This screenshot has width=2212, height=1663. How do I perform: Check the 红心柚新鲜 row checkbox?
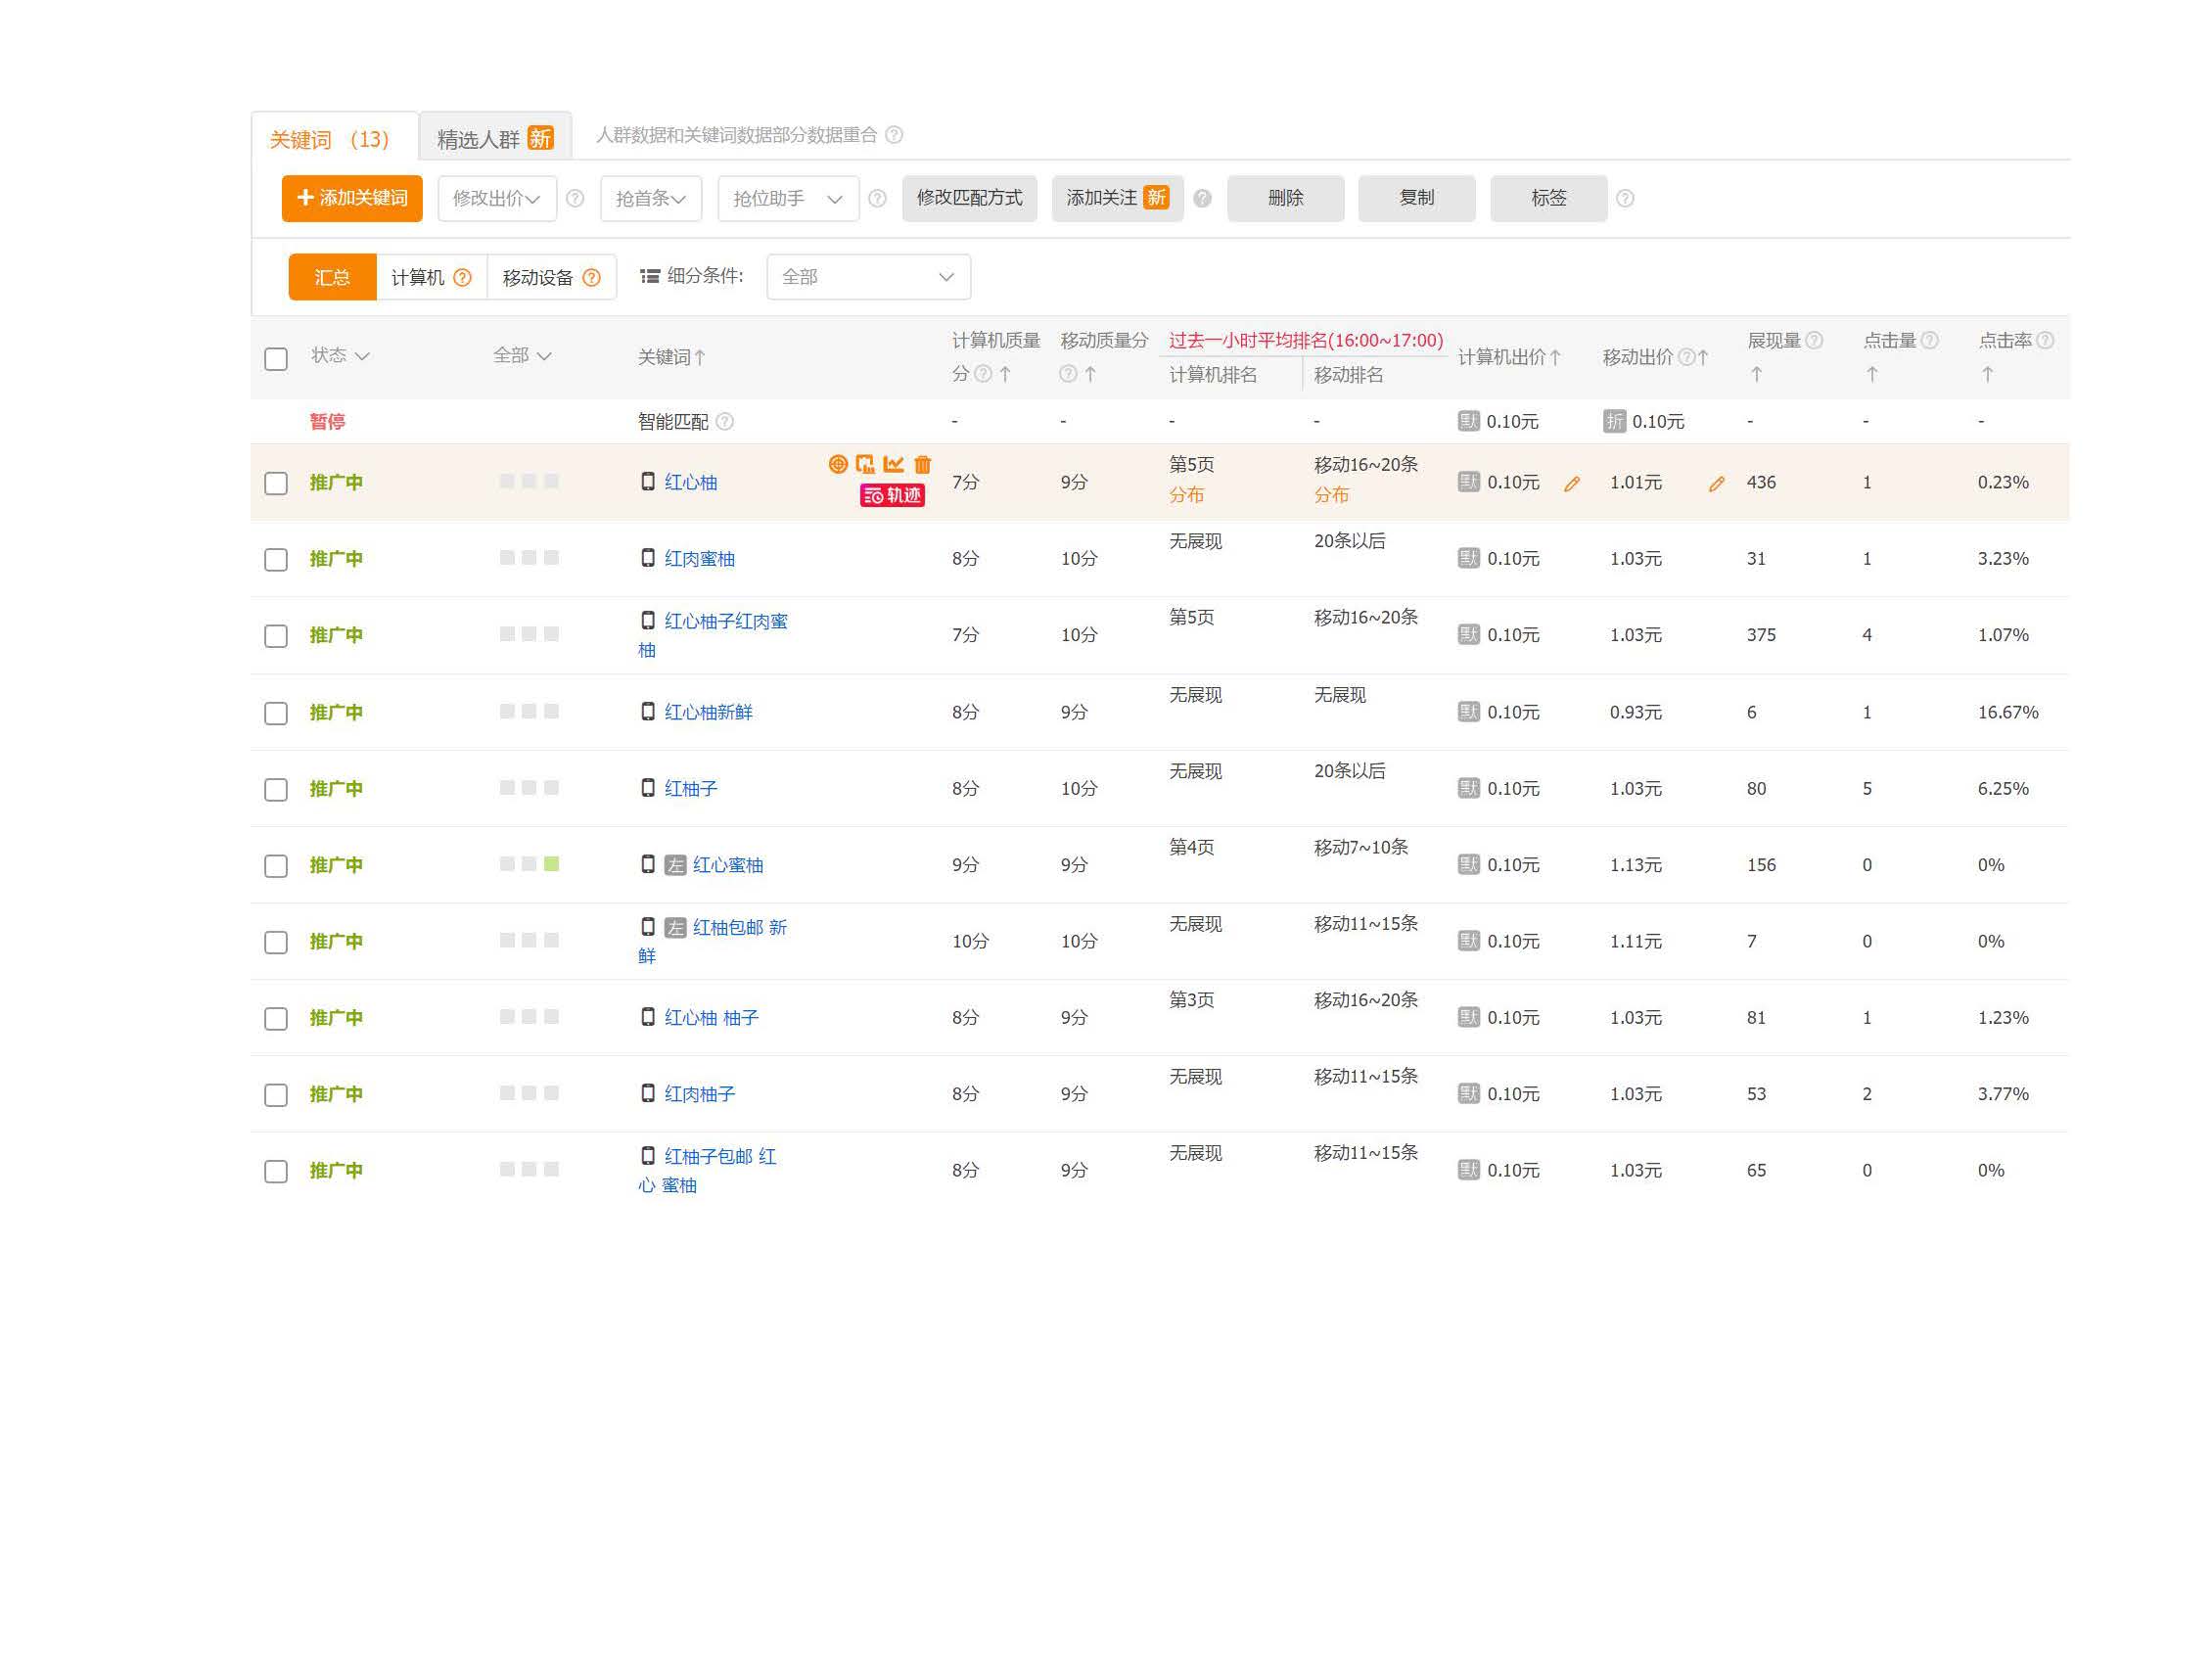coord(276,714)
